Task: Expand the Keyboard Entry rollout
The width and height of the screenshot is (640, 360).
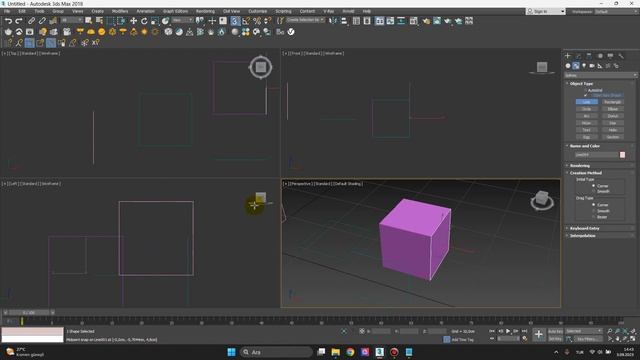Action: 584,228
